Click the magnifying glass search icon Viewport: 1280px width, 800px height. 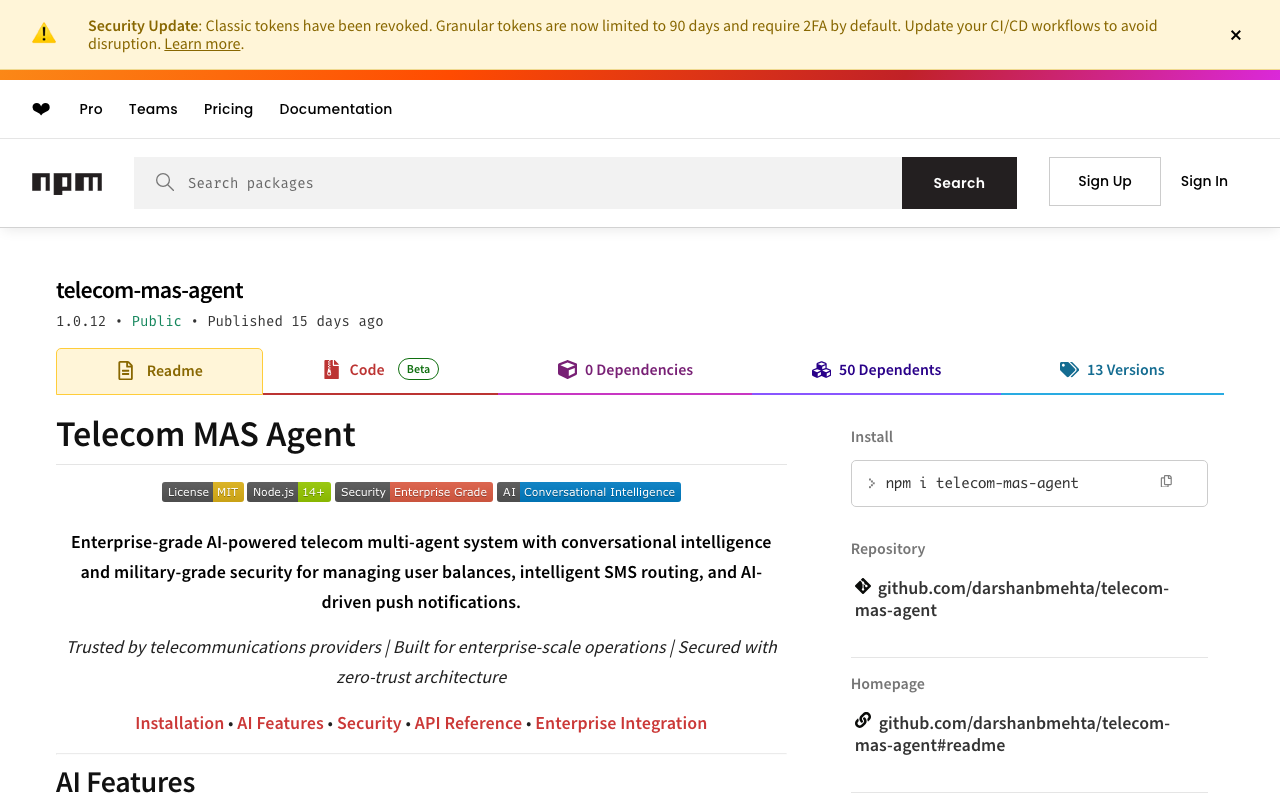click(165, 182)
